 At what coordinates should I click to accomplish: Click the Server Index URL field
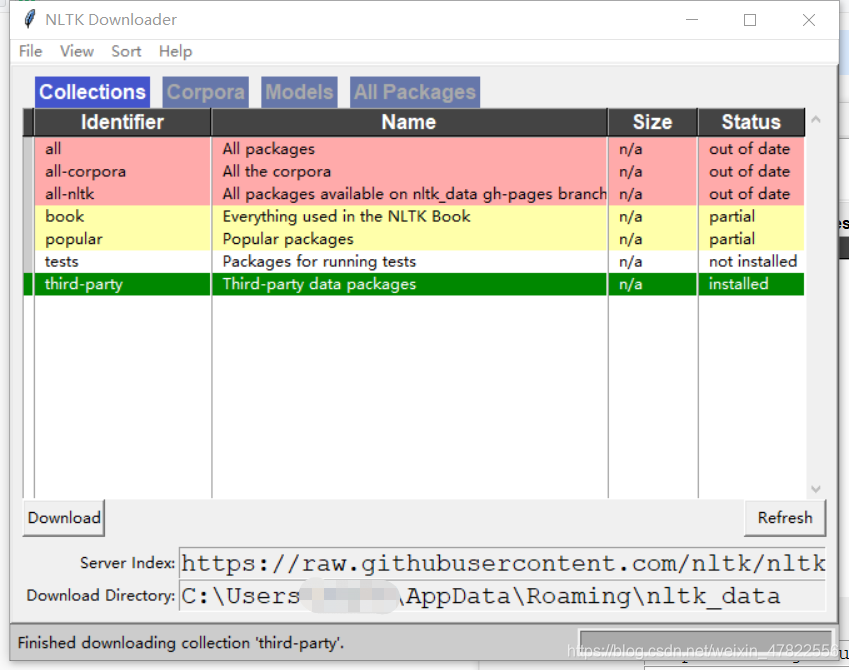point(502,563)
